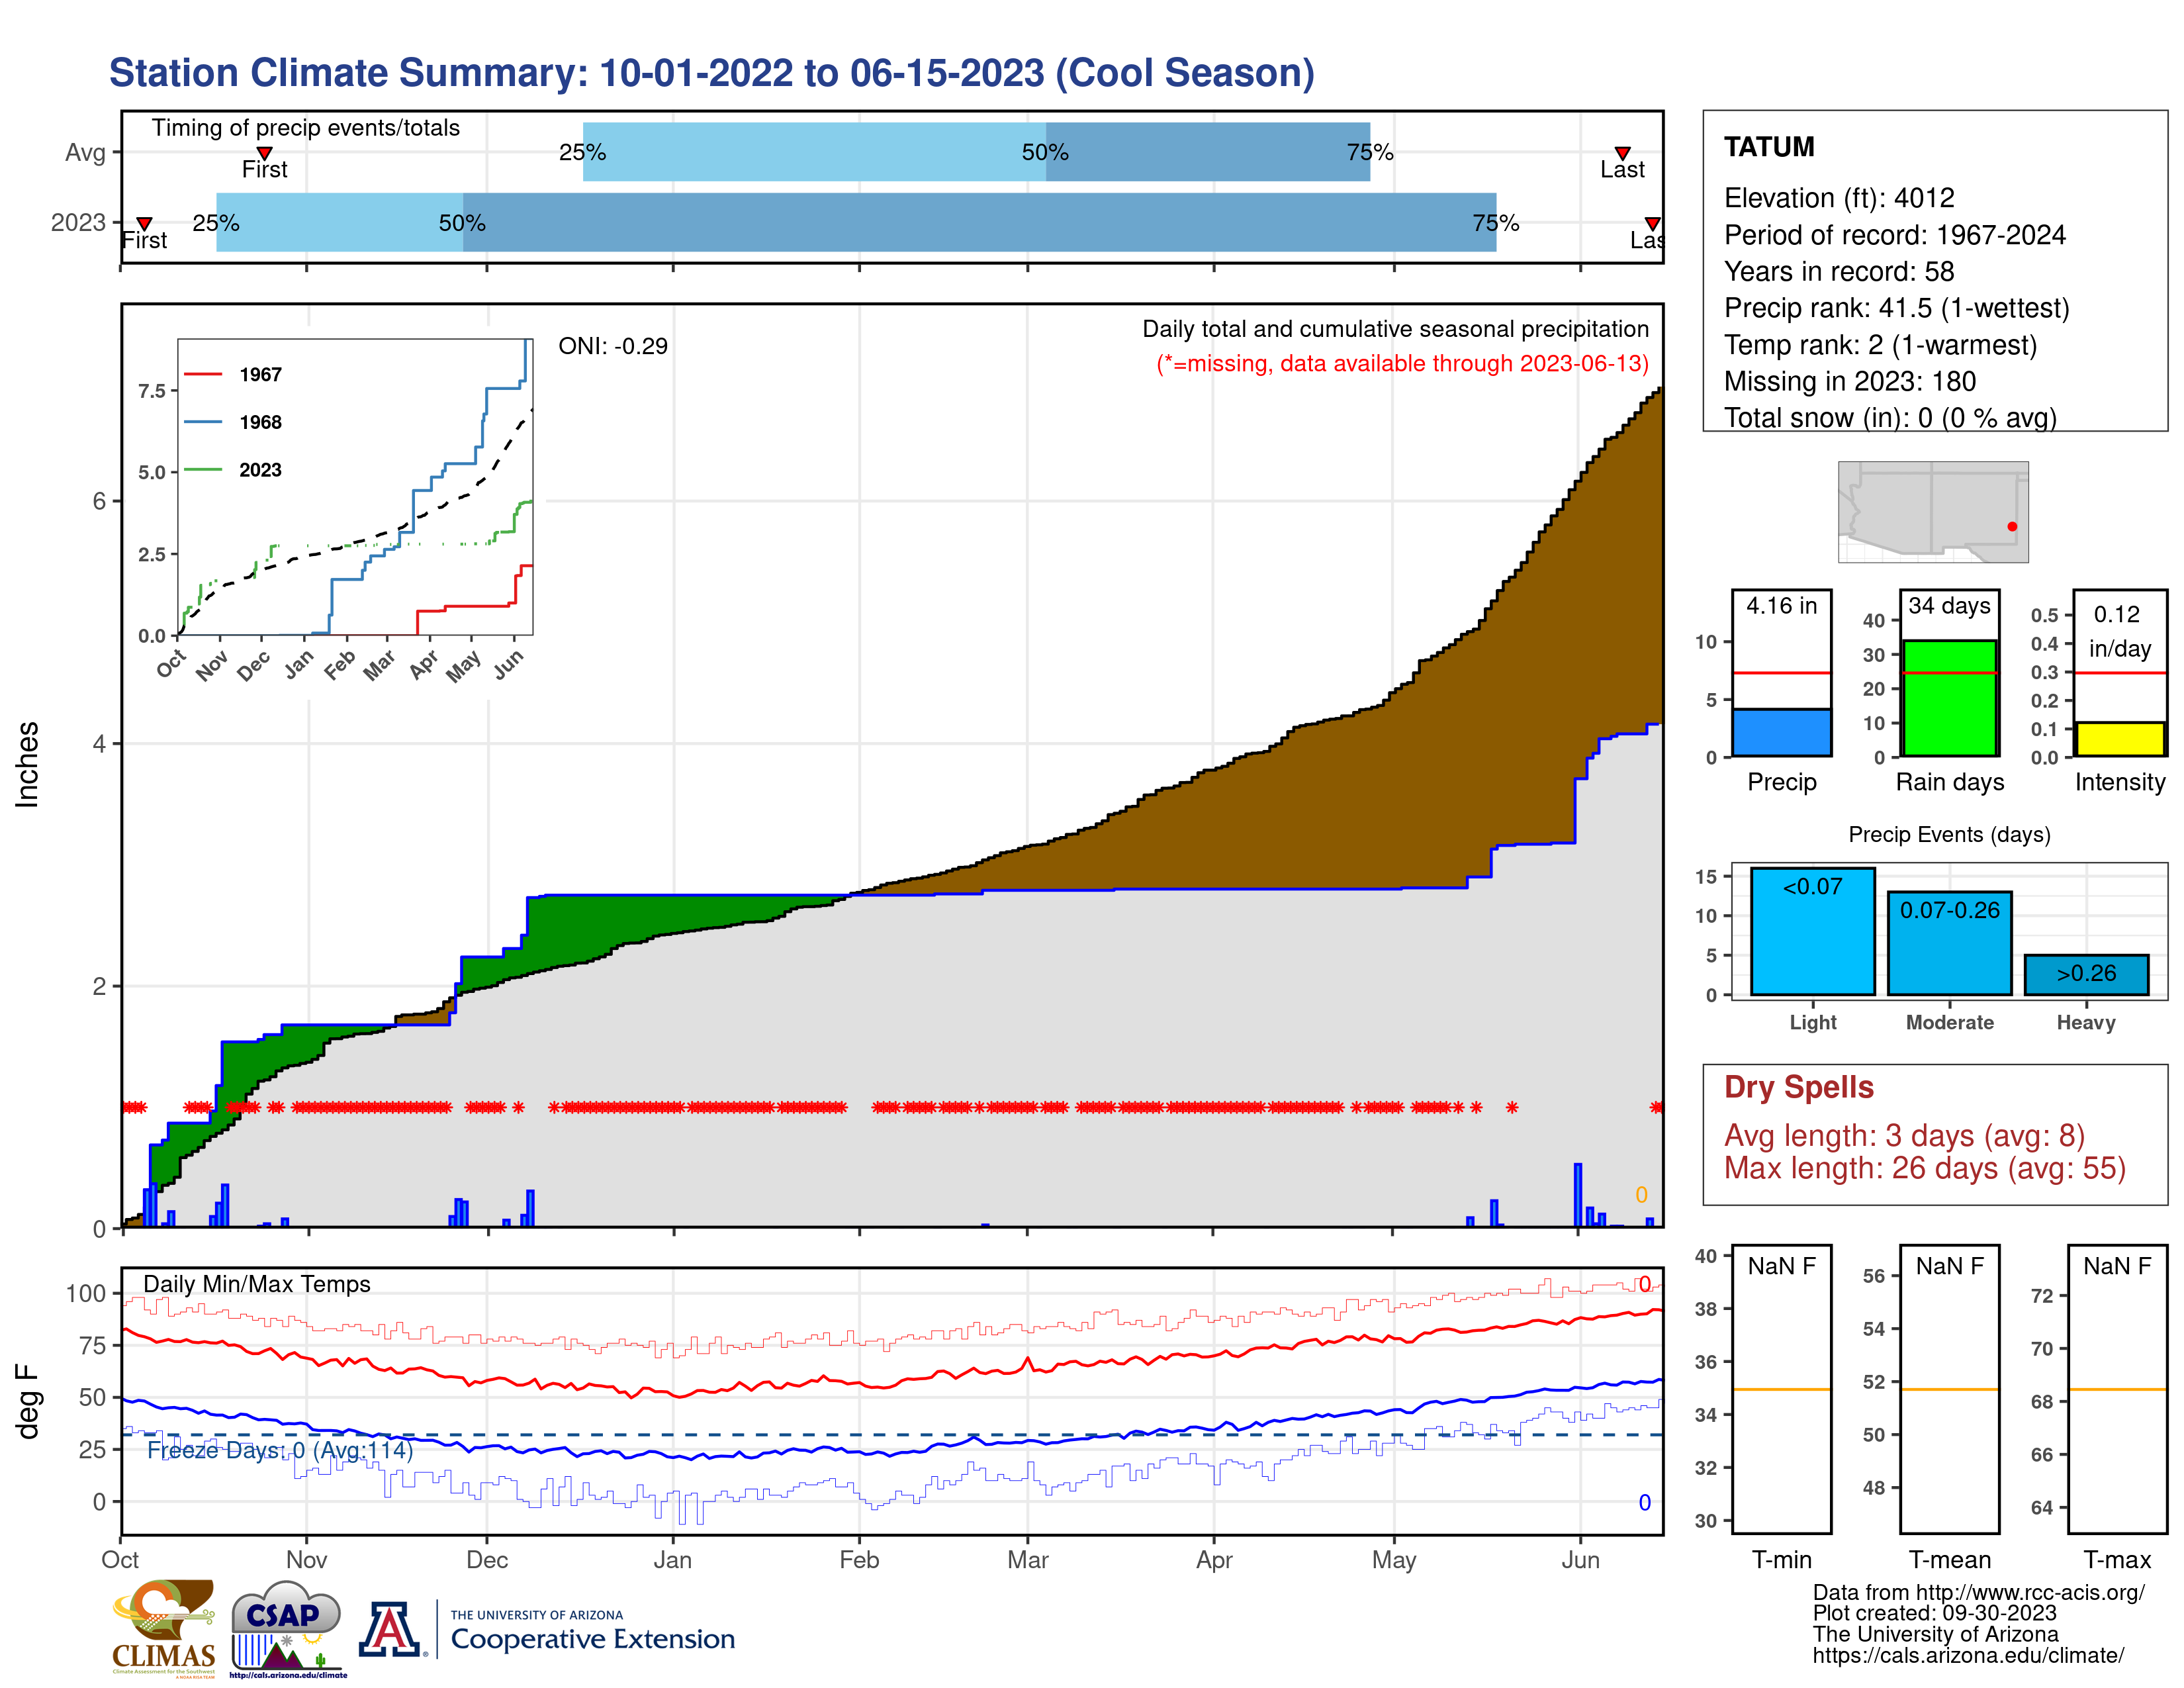
Task: Click the Precip rank: 41.5 line
Action: pos(1896,308)
